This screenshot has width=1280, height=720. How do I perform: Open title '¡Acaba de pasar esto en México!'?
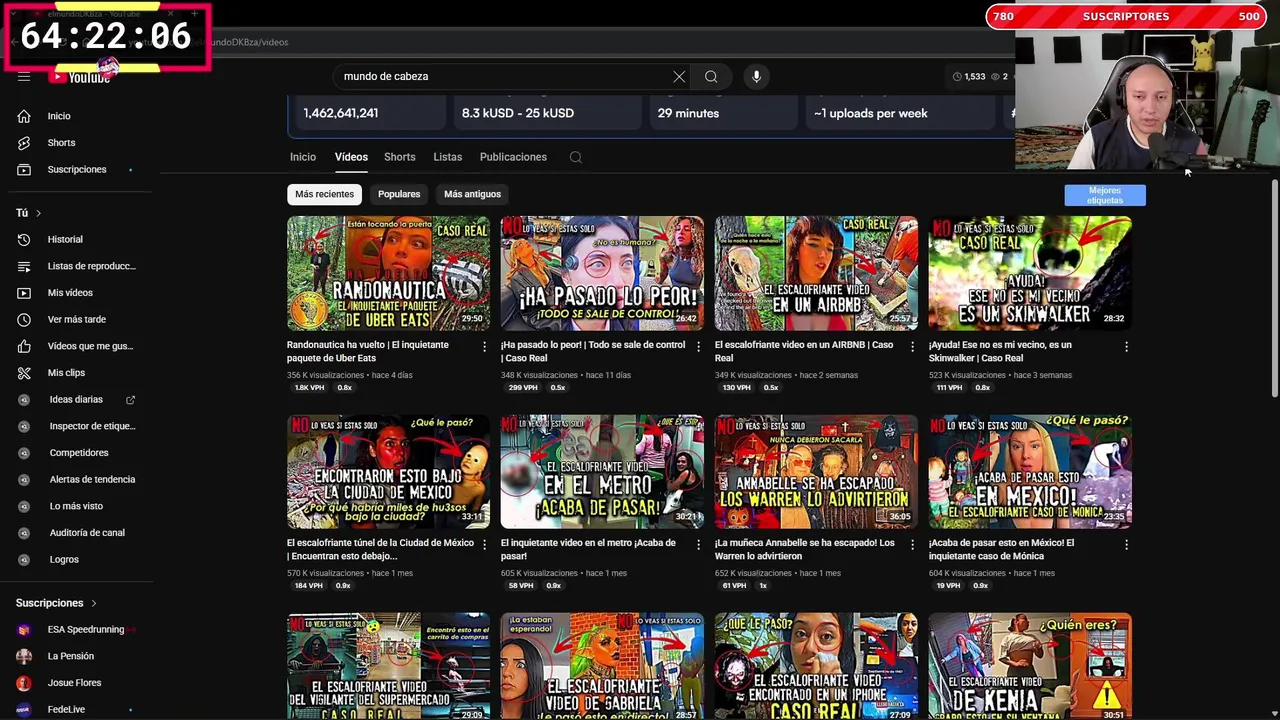coord(1002,549)
